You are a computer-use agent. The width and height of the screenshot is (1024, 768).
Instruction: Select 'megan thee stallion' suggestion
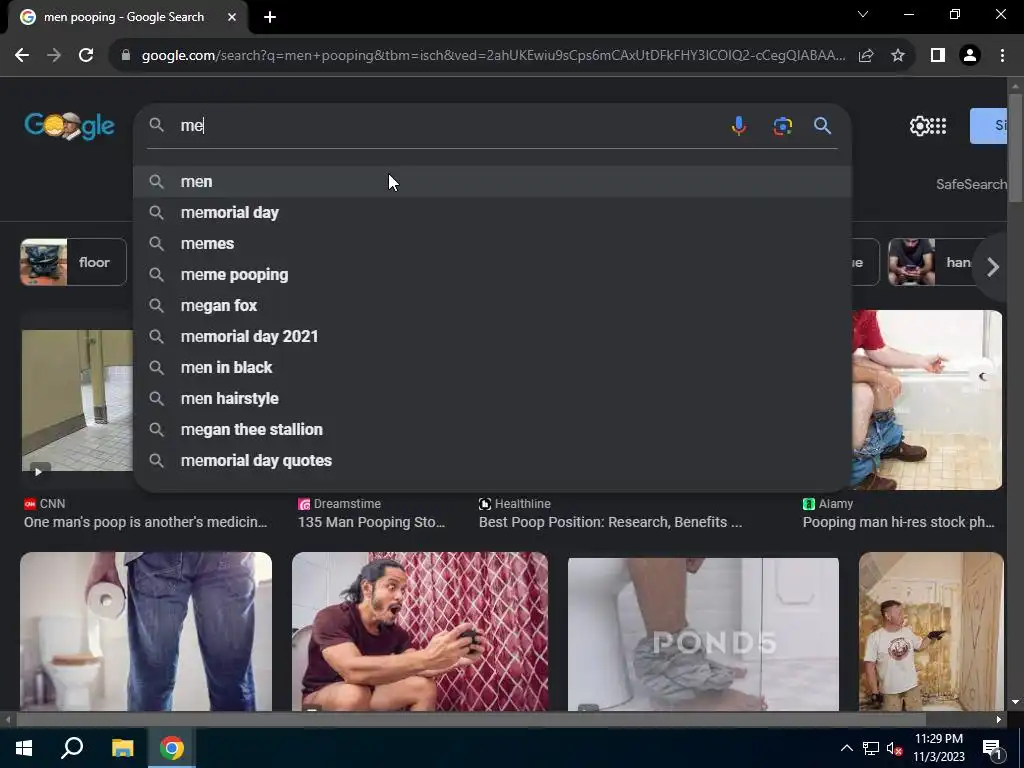click(492, 430)
